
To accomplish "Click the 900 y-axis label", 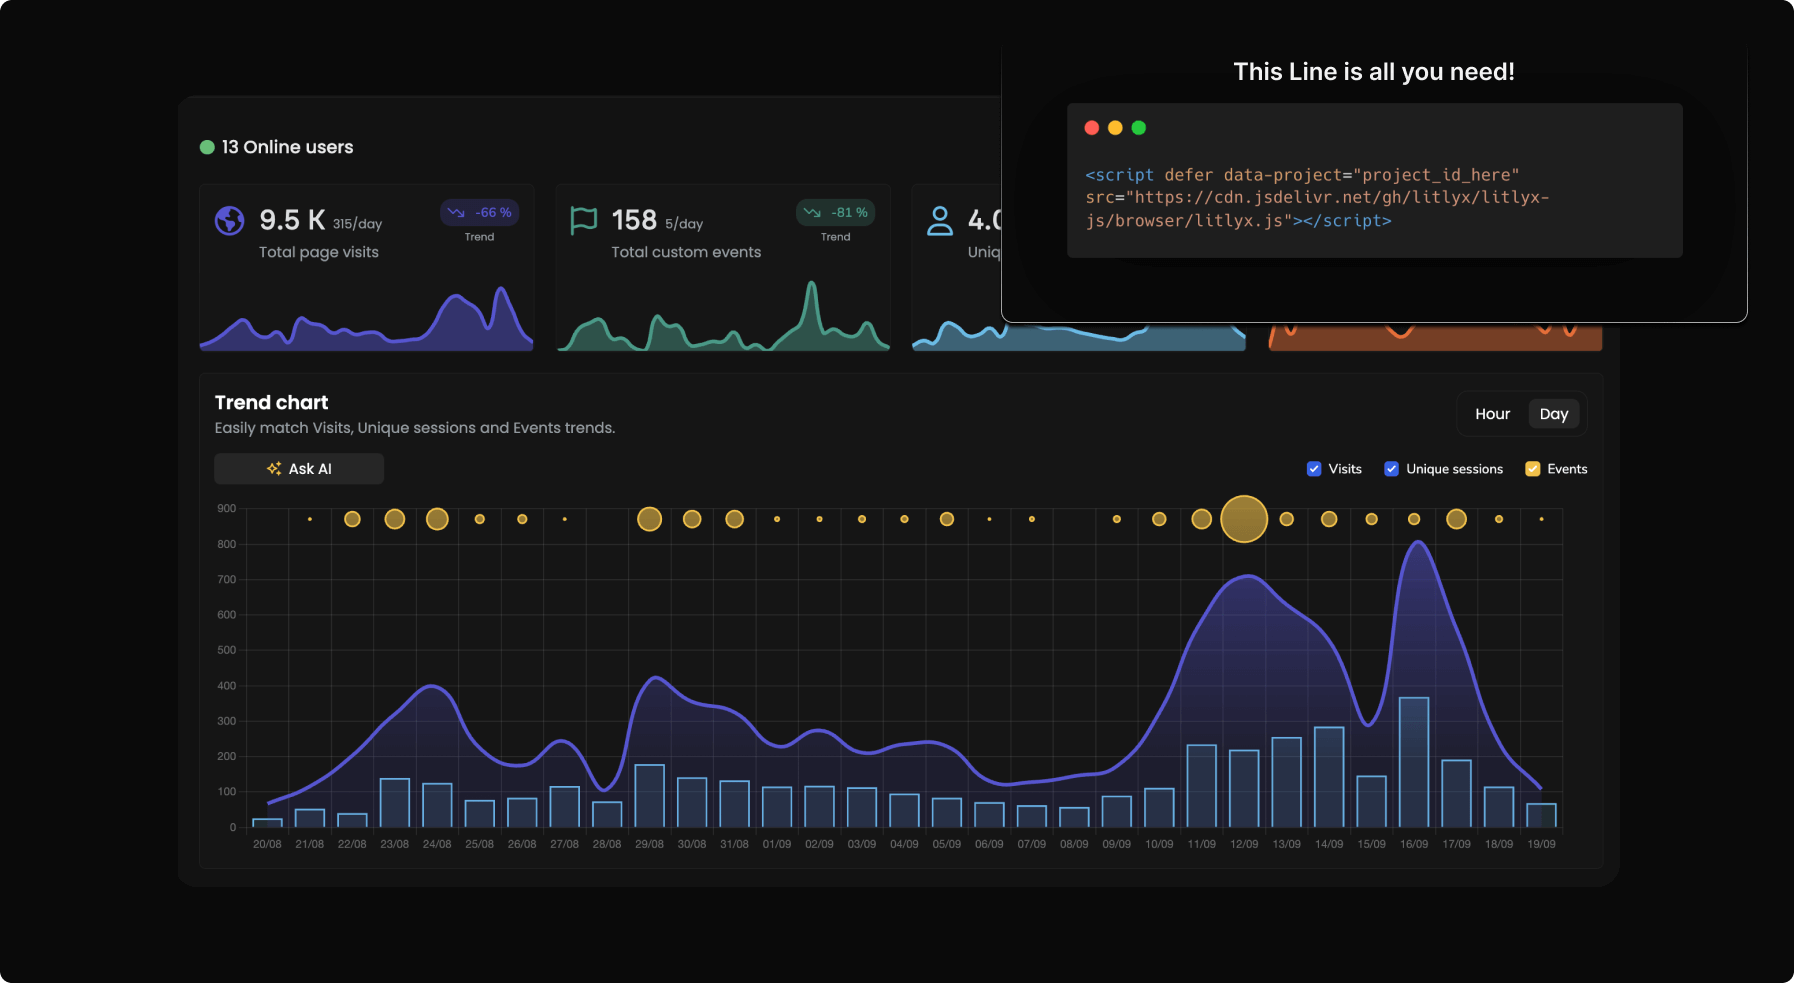I will [227, 509].
